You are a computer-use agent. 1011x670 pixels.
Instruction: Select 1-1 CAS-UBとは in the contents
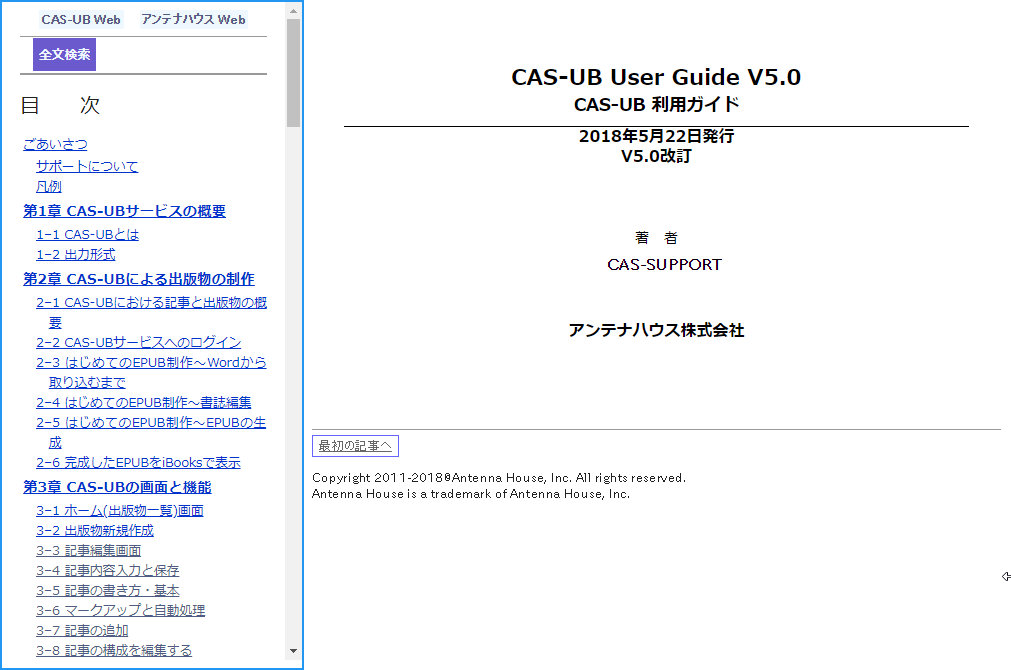pos(88,235)
